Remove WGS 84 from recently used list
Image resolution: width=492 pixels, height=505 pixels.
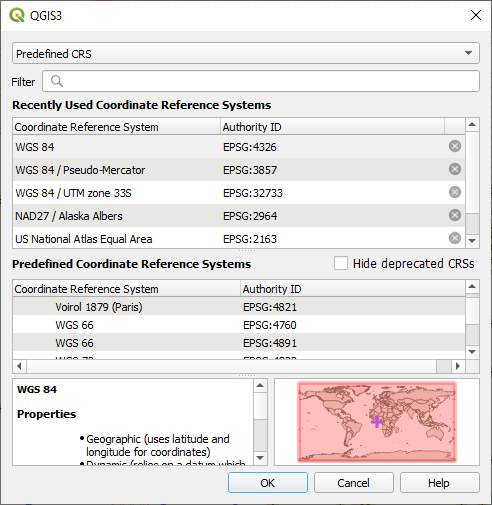(455, 146)
